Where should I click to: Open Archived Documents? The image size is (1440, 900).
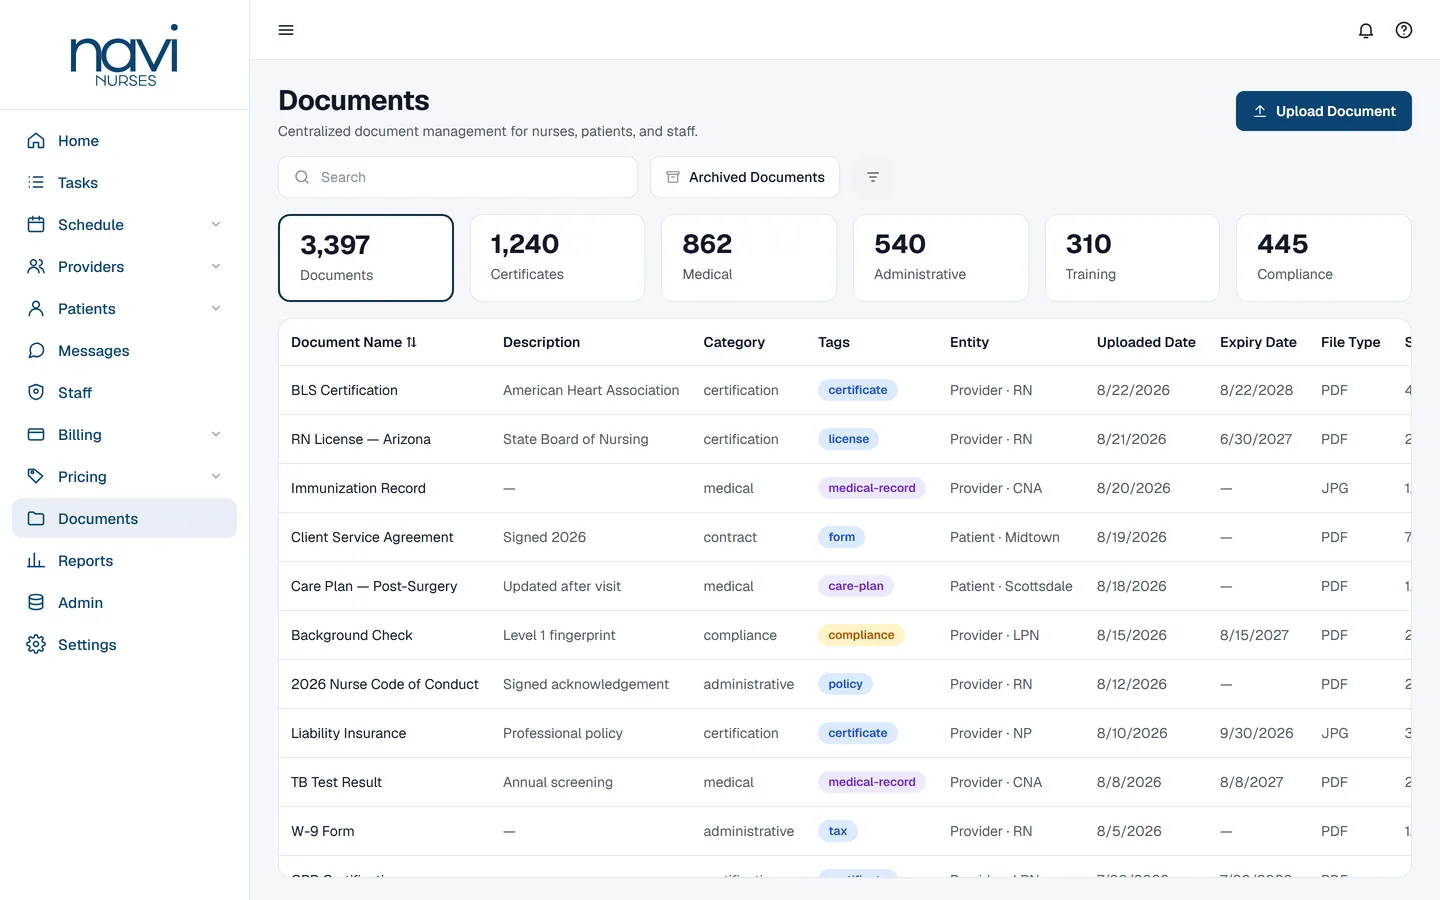745,177
